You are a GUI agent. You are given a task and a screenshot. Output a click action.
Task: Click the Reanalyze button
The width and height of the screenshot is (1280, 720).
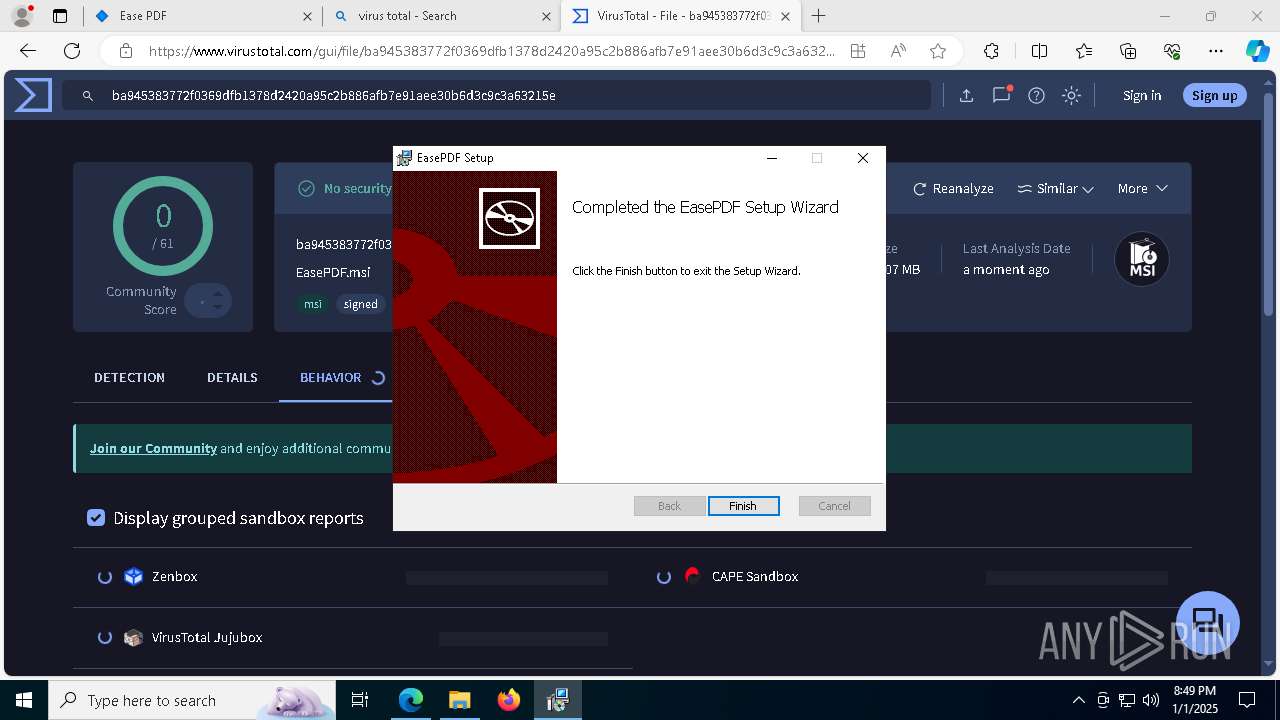tap(953, 189)
